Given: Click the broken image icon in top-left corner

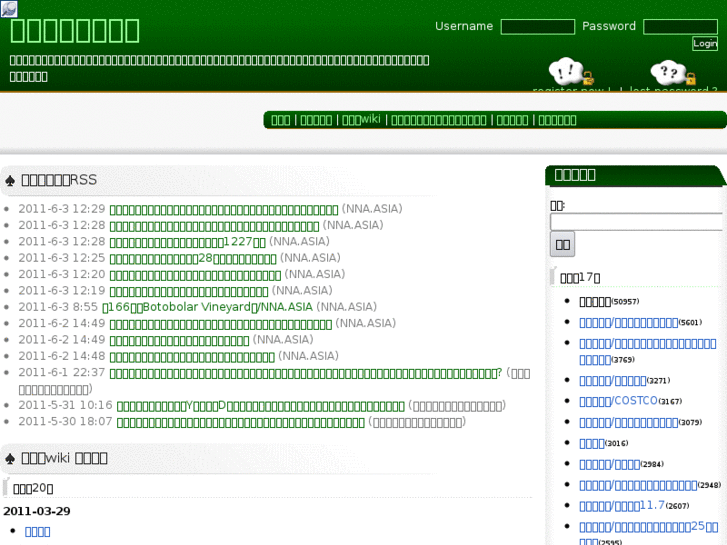Looking at the screenshot, I should tap(9, 9).
